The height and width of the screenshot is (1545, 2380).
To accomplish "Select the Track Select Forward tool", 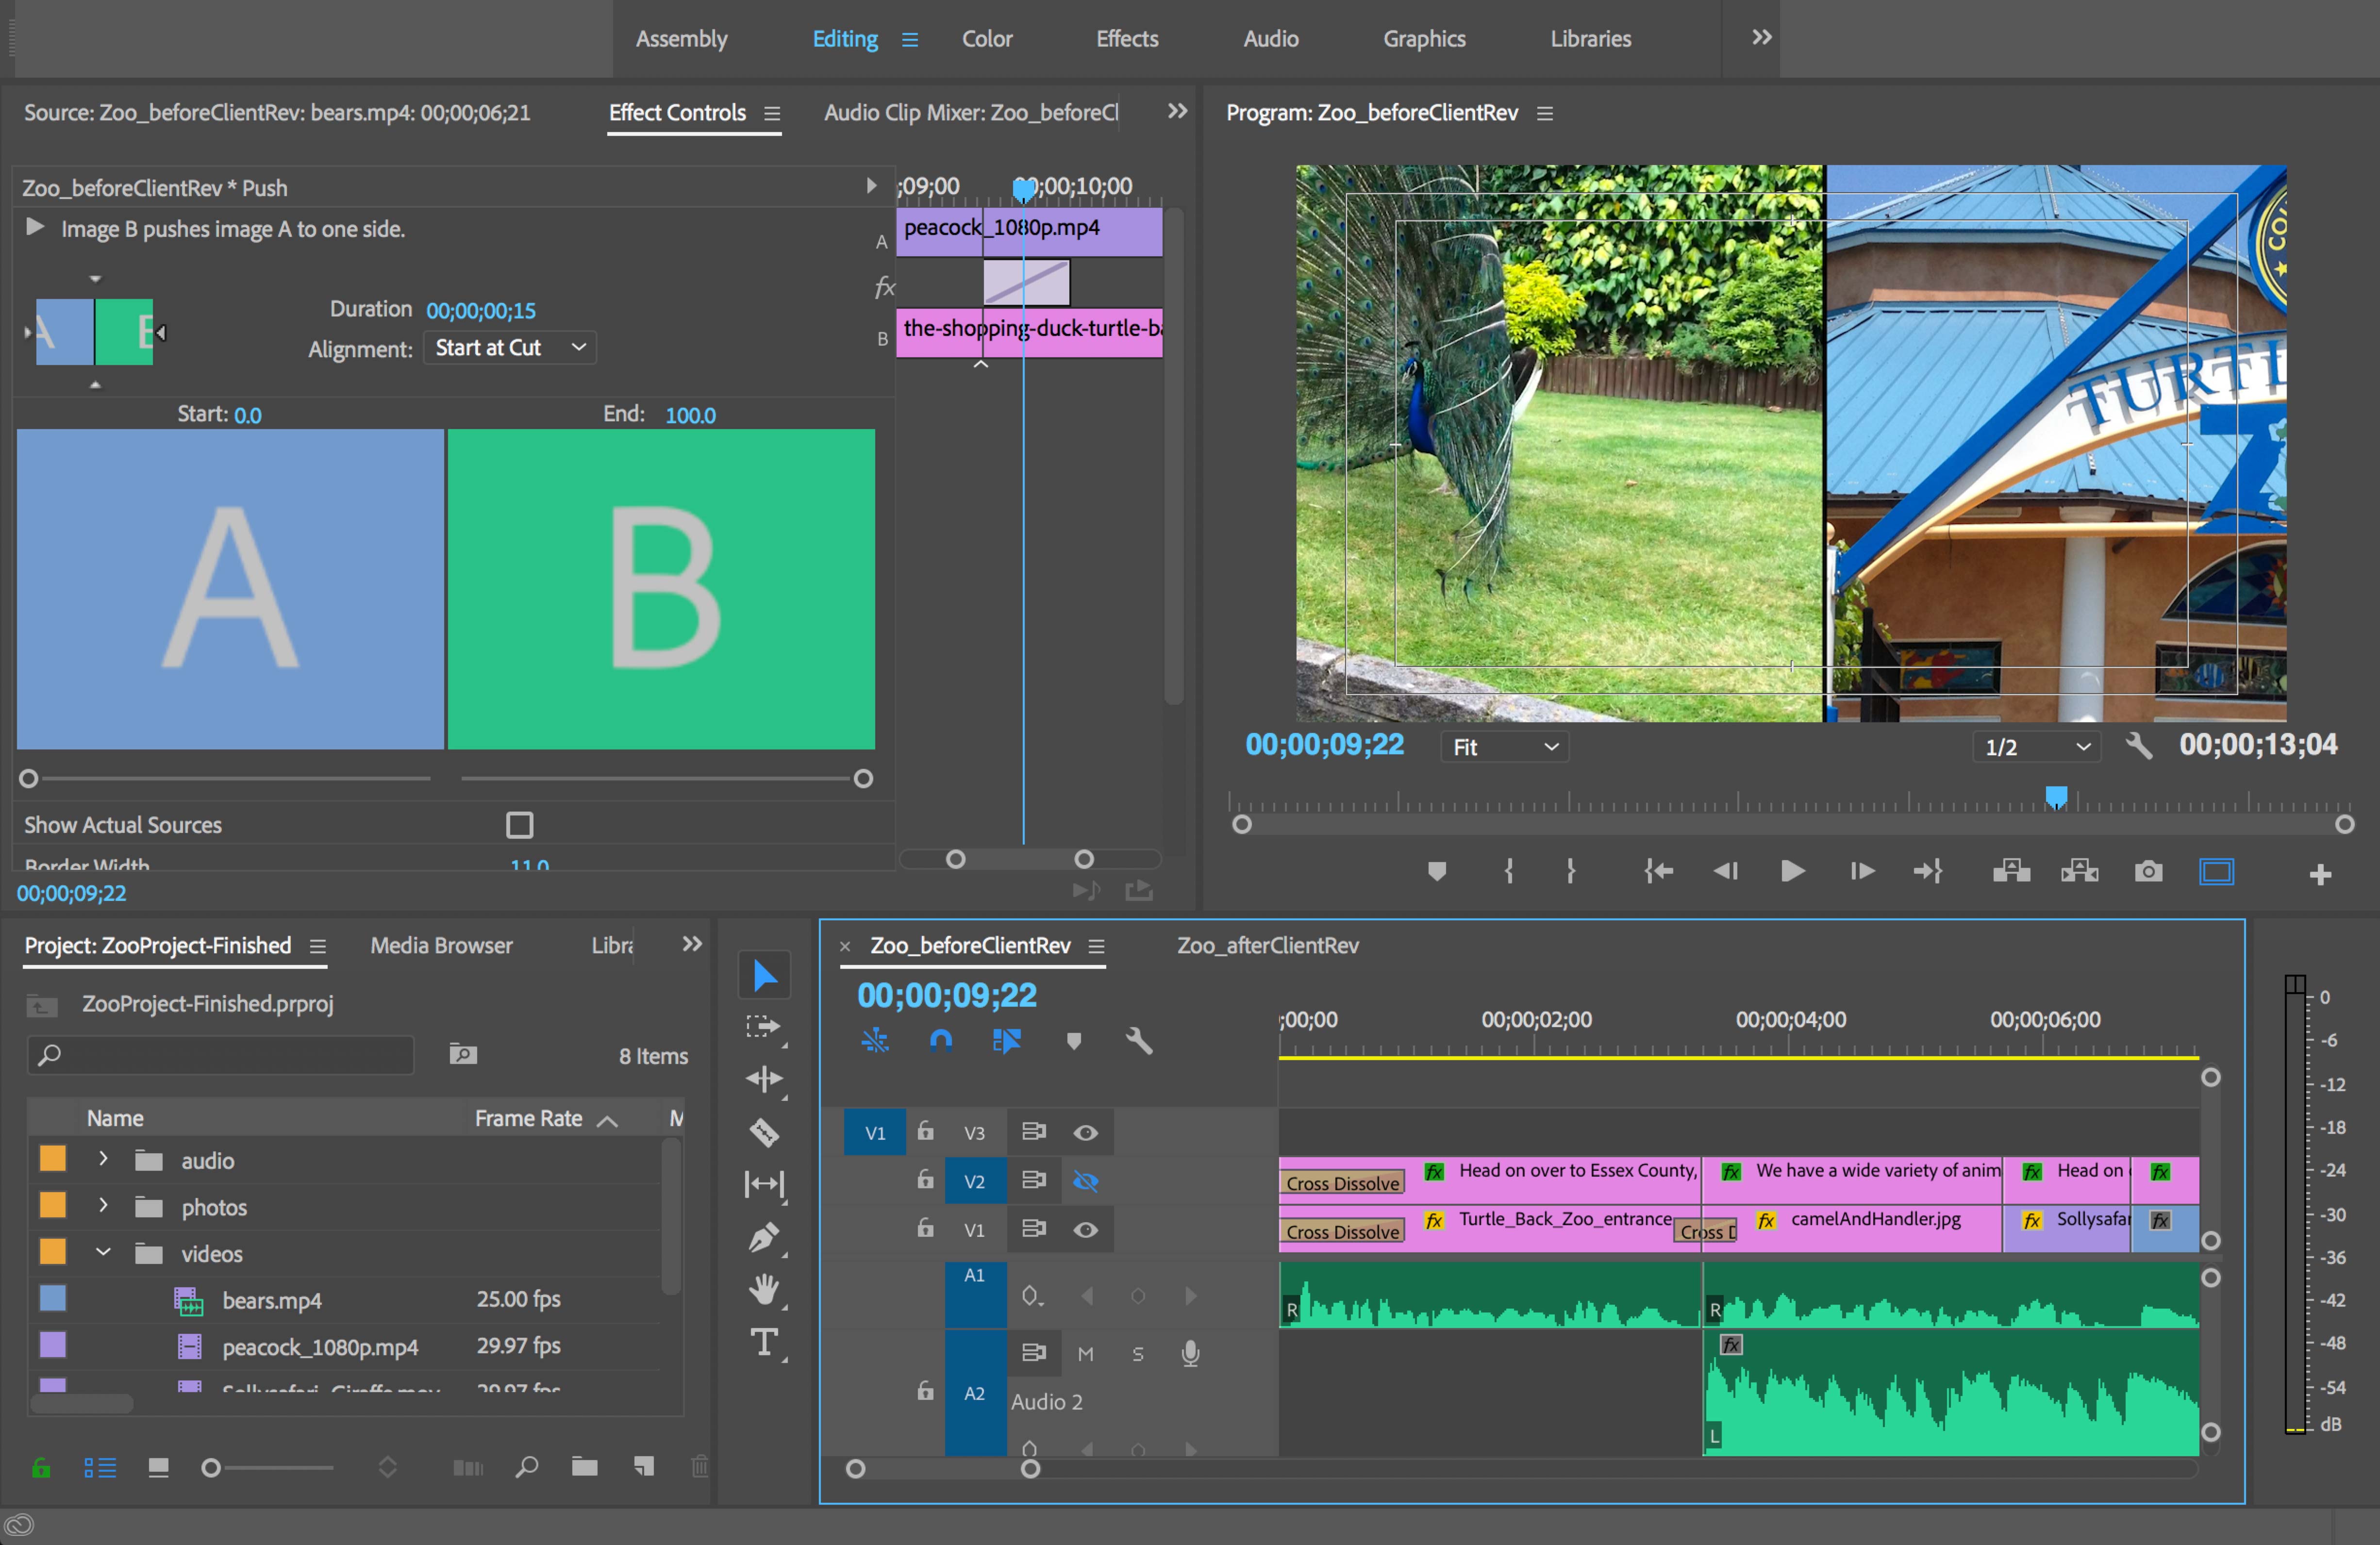I will point(764,1025).
